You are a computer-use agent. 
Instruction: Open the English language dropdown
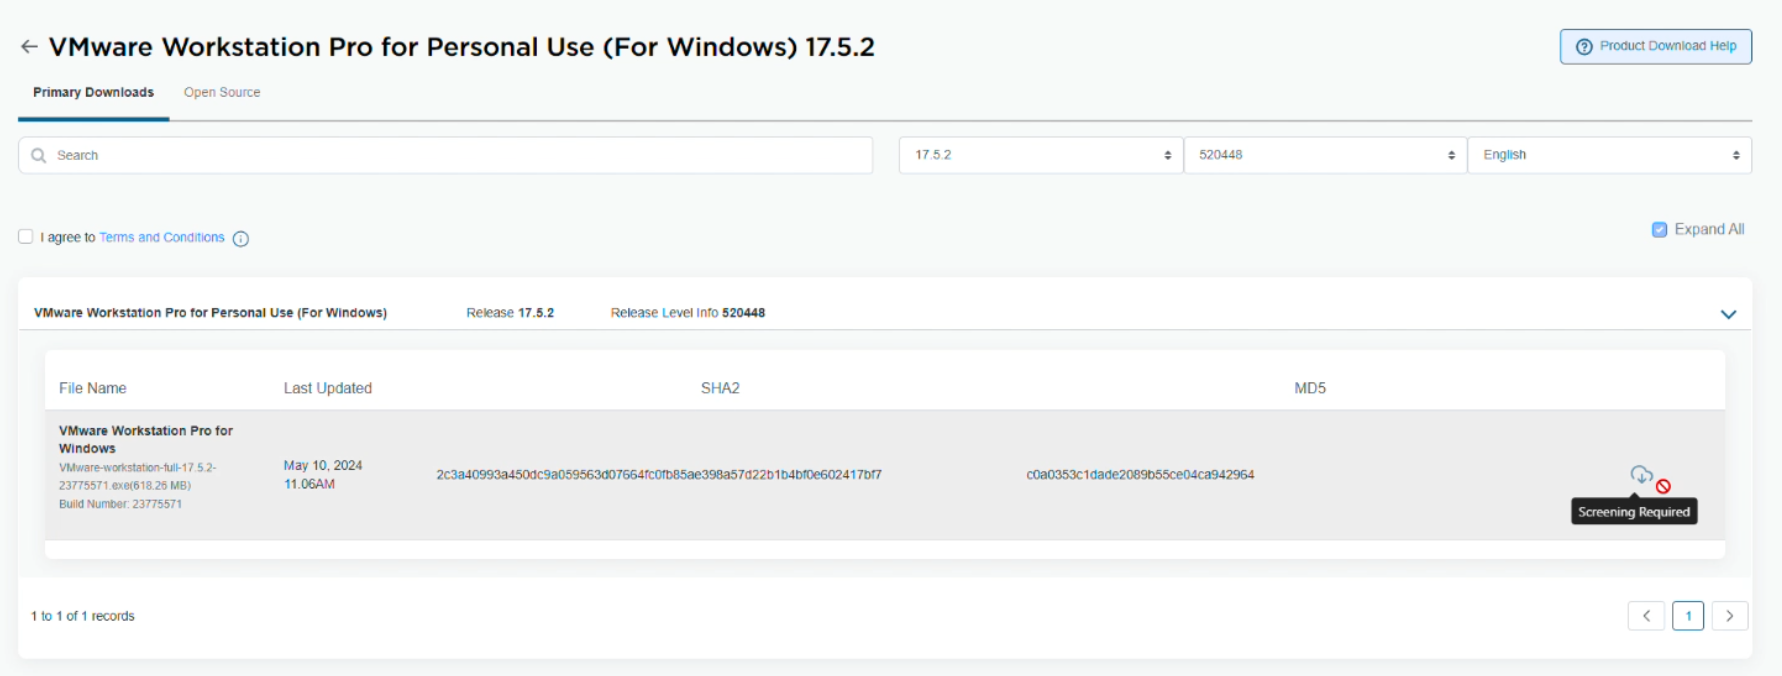click(1609, 155)
